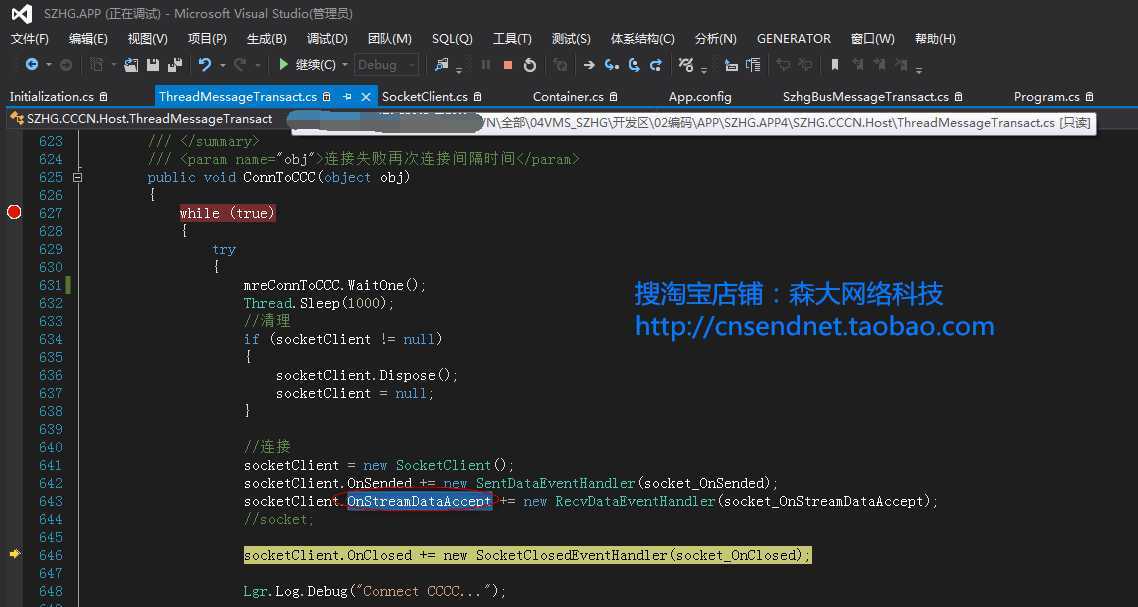This screenshot has height=607, width=1138.
Task: Open the Navigate Backward history dropdown arrow
Action: click(49, 65)
